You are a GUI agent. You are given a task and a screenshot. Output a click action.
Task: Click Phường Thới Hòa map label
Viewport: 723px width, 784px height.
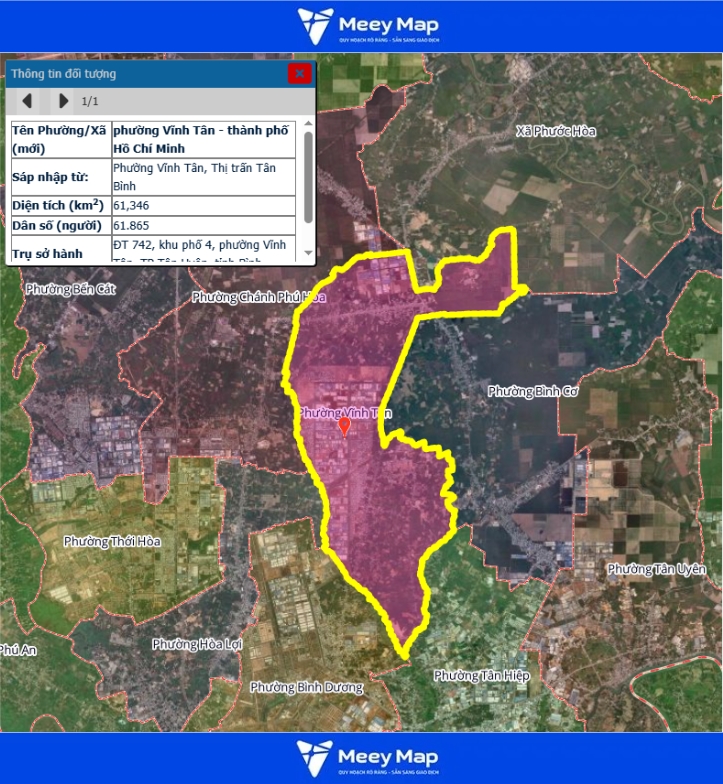(112, 541)
